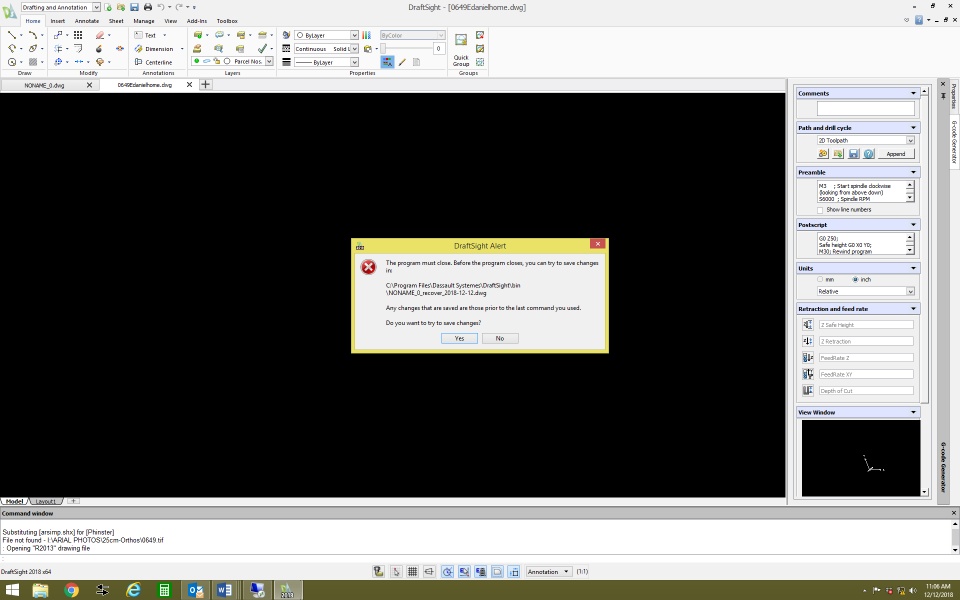The width and height of the screenshot is (960, 600).
Task: Enable Show line numbers checkbox
Action: 820,210
